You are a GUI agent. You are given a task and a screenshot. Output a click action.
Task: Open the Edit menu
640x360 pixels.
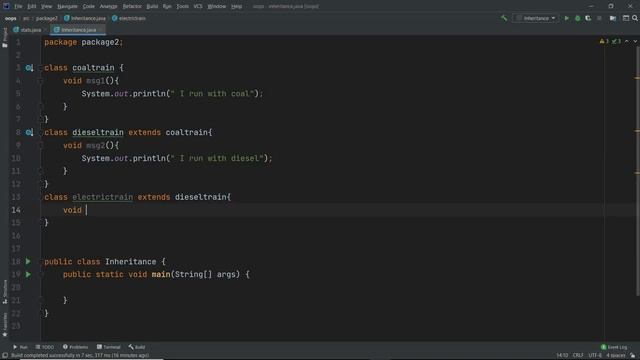(x=32, y=7)
